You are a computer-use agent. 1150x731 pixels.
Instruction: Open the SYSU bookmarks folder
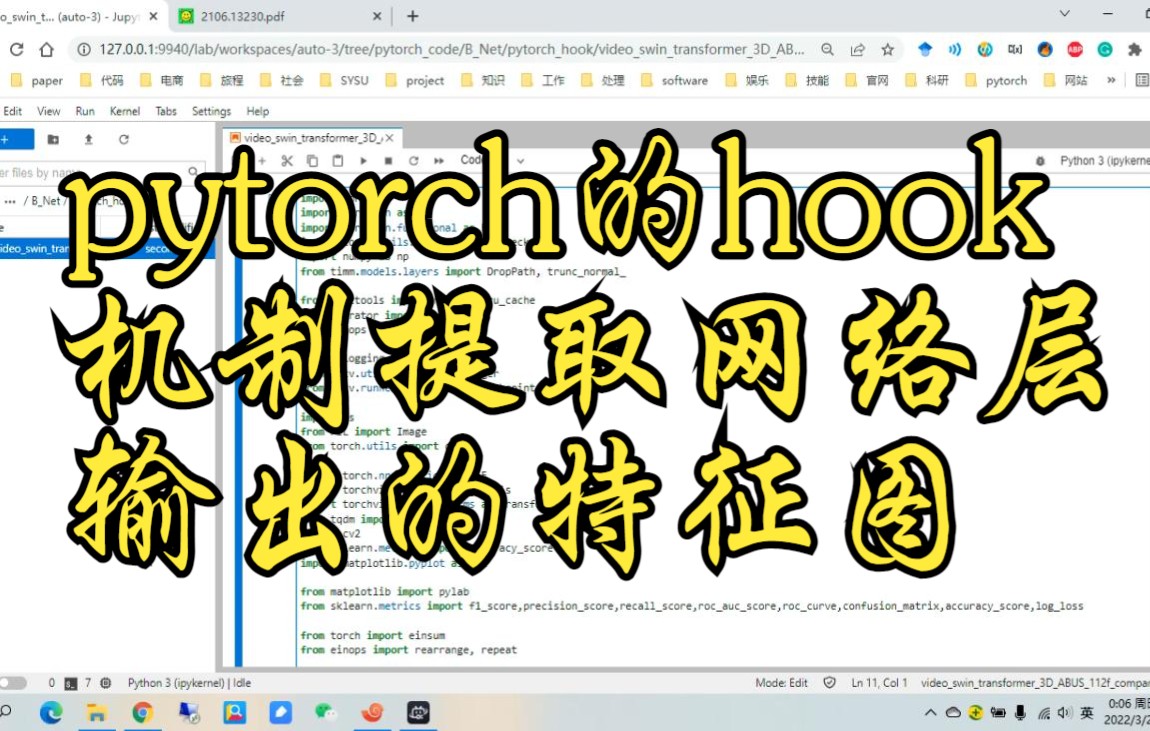pos(344,80)
